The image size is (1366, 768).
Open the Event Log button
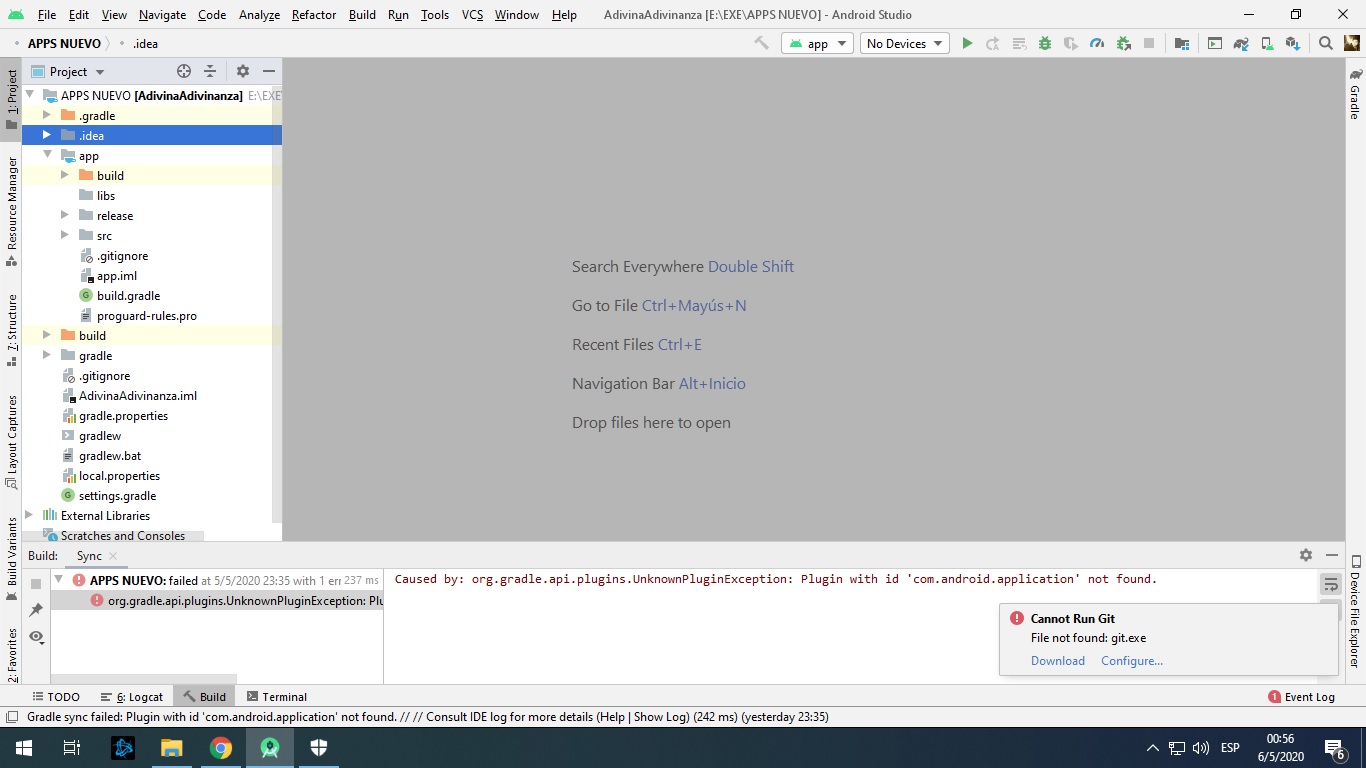1301,696
